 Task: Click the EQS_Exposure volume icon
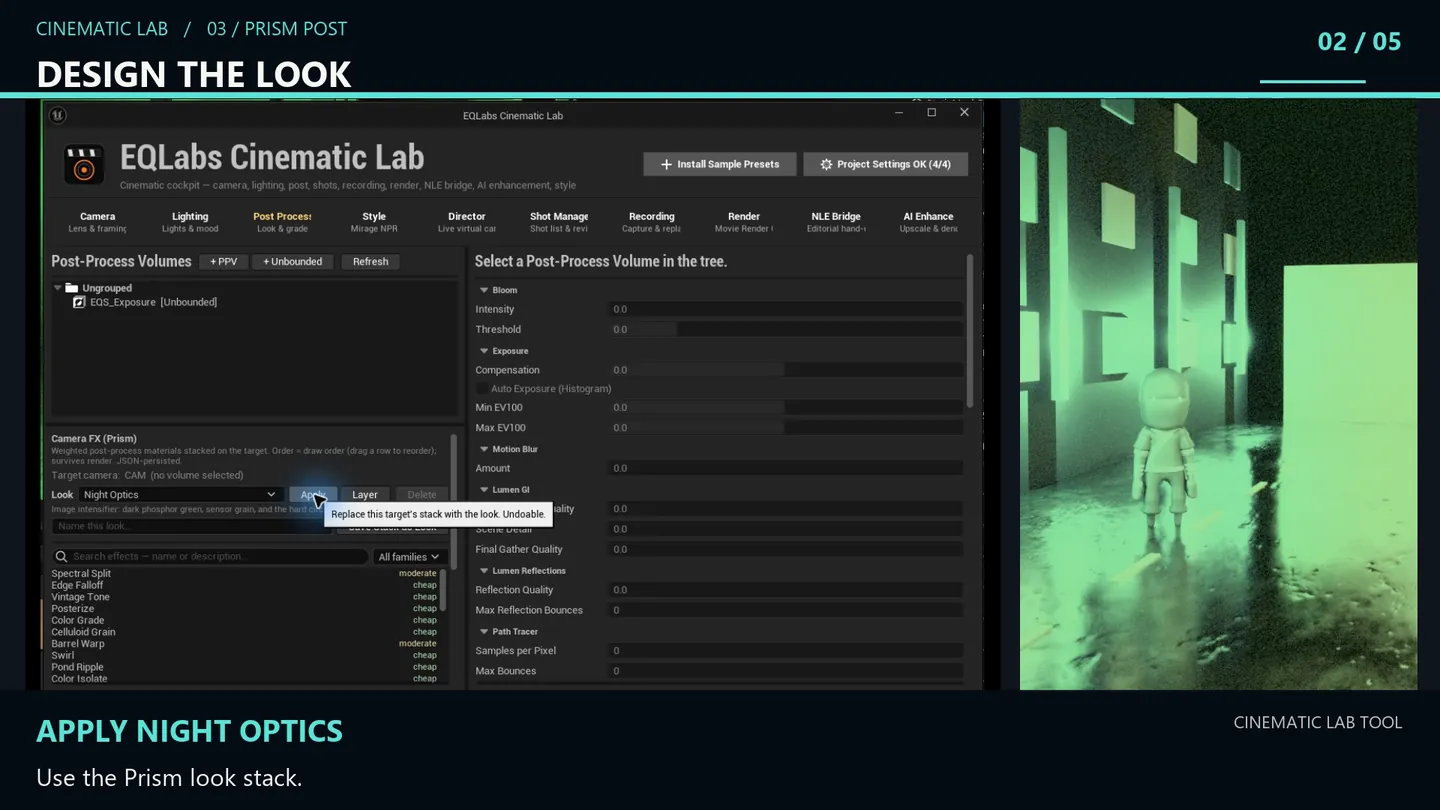[x=80, y=302]
